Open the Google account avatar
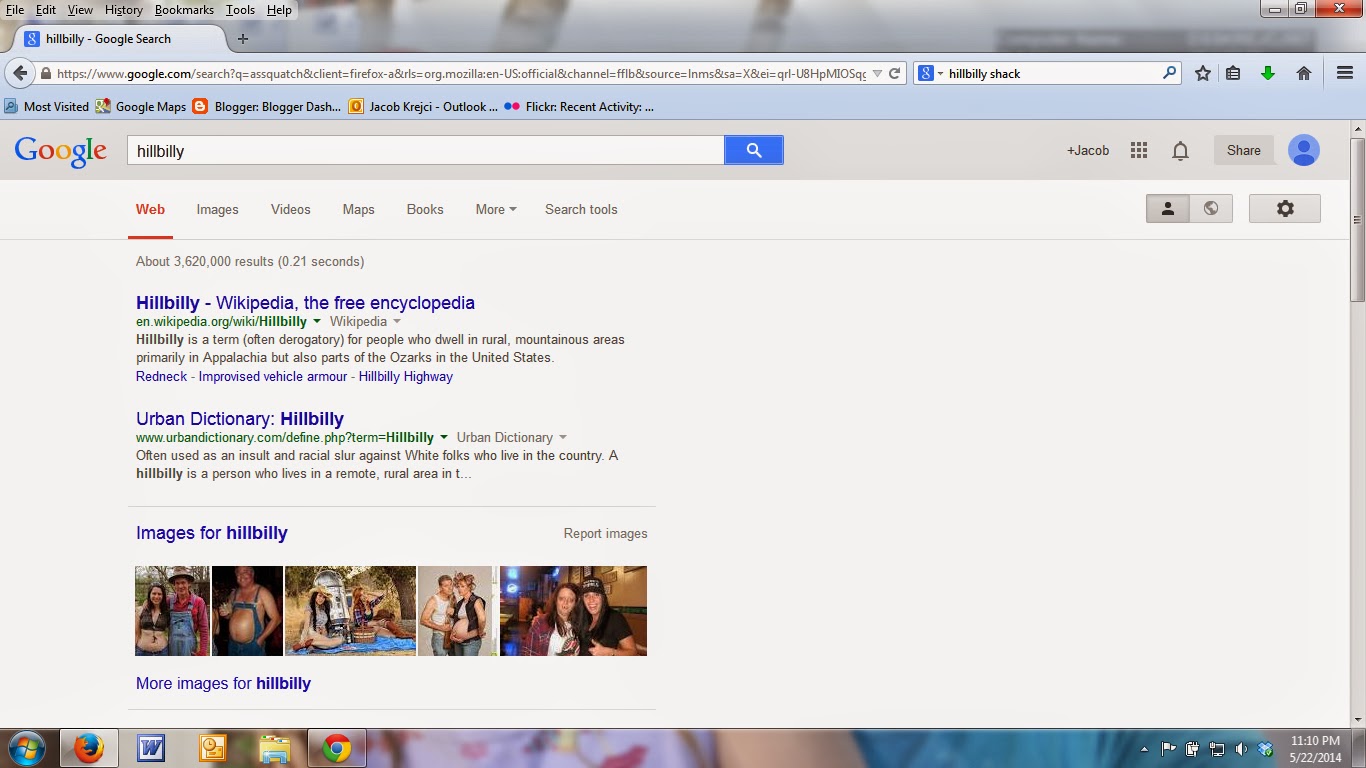The width and height of the screenshot is (1366, 768). (x=1304, y=150)
